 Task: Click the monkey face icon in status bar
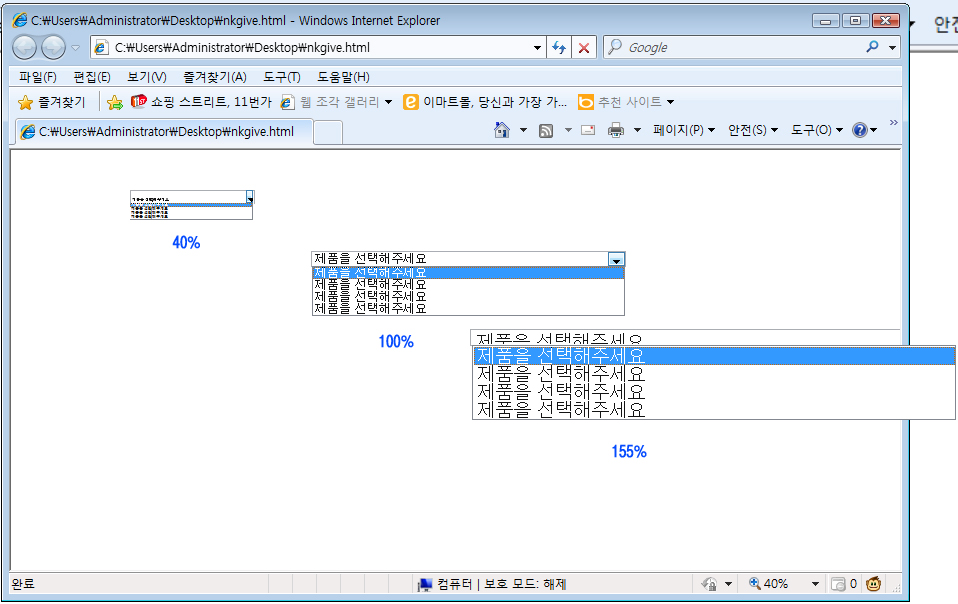point(873,584)
